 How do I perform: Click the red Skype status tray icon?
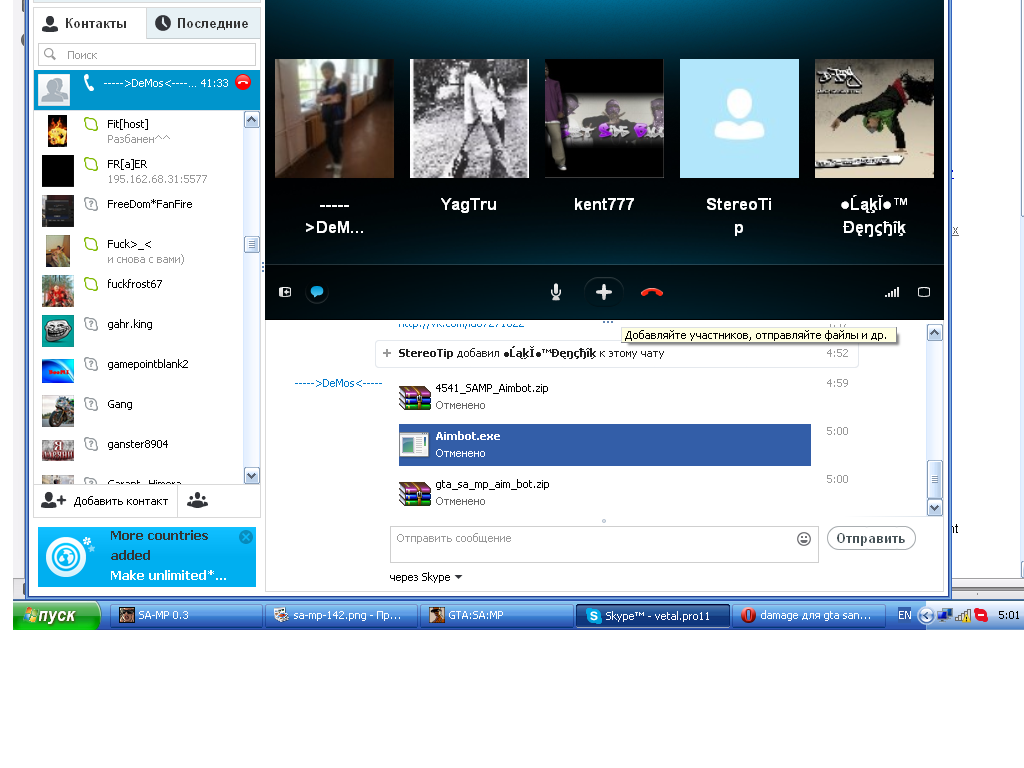point(981,615)
